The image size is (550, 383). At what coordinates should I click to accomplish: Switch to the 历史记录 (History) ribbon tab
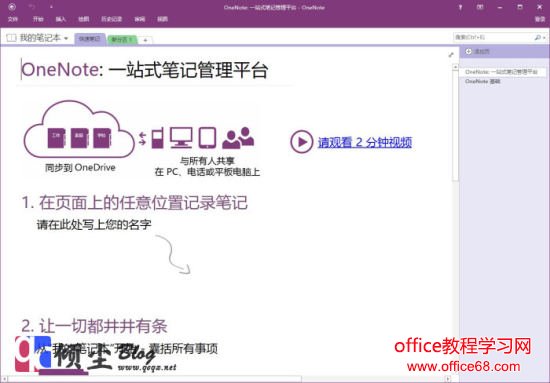pyautogui.click(x=112, y=19)
